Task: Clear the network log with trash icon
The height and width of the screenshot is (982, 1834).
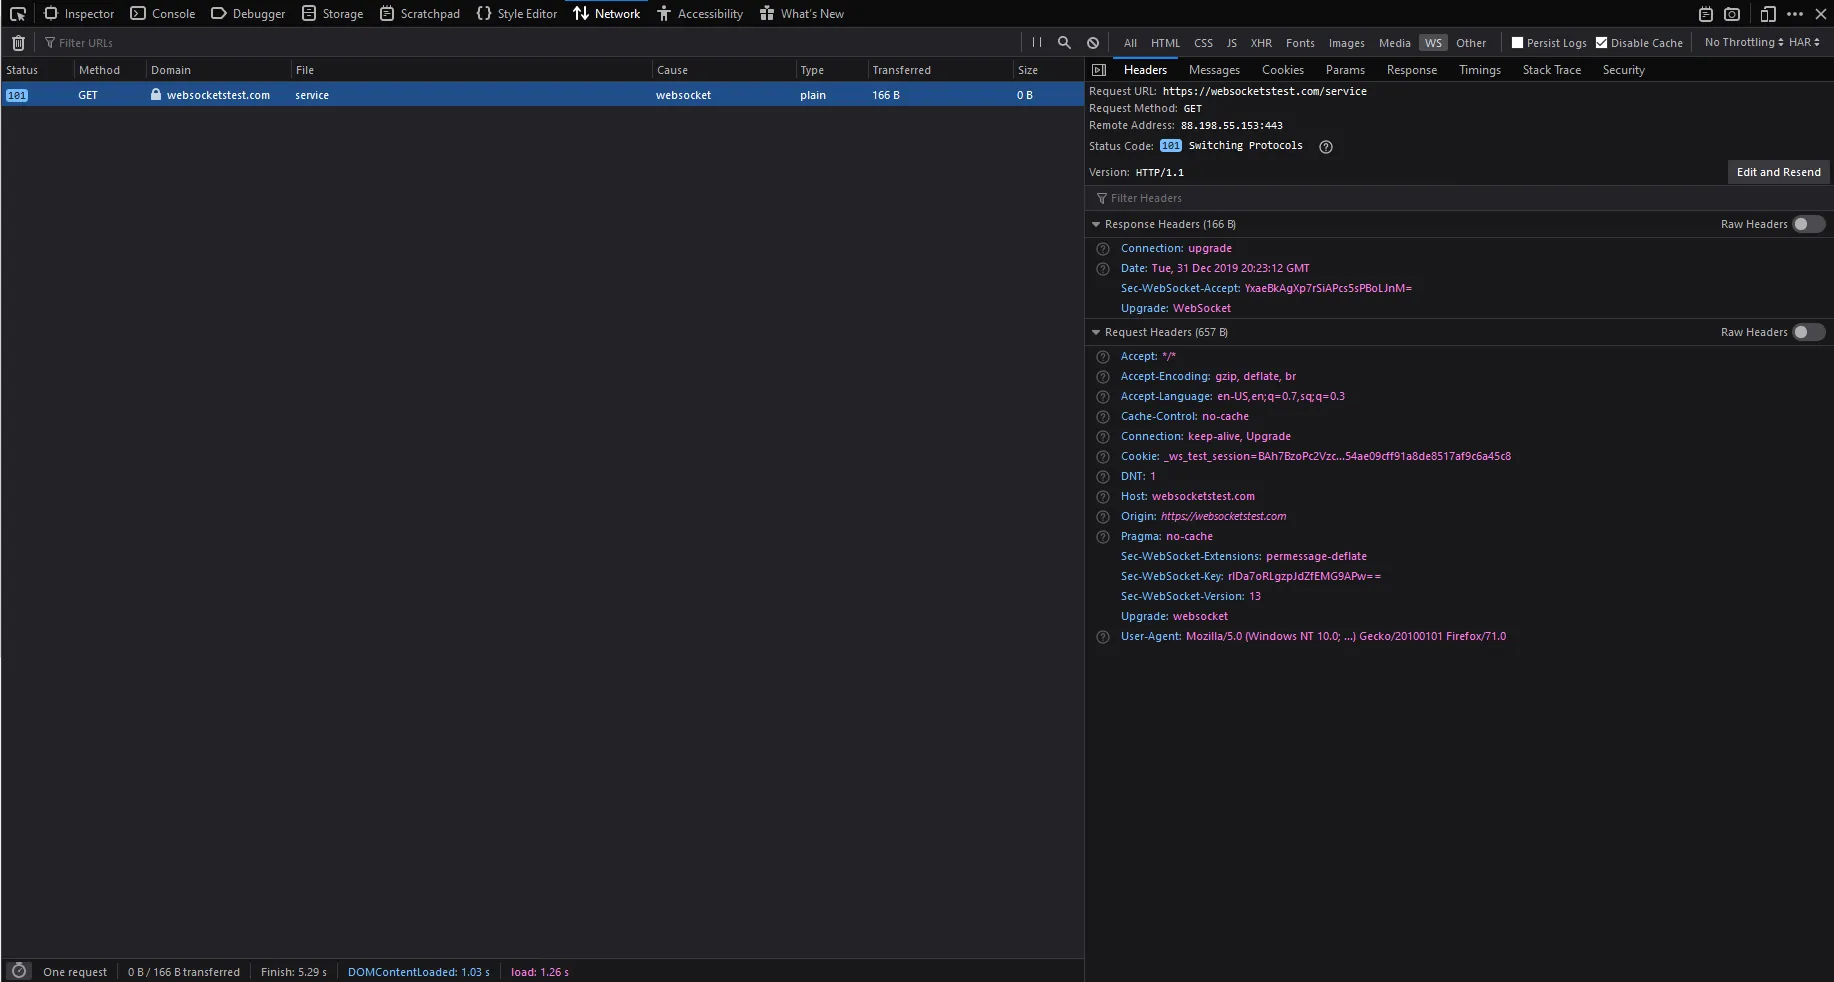Action: (x=18, y=43)
